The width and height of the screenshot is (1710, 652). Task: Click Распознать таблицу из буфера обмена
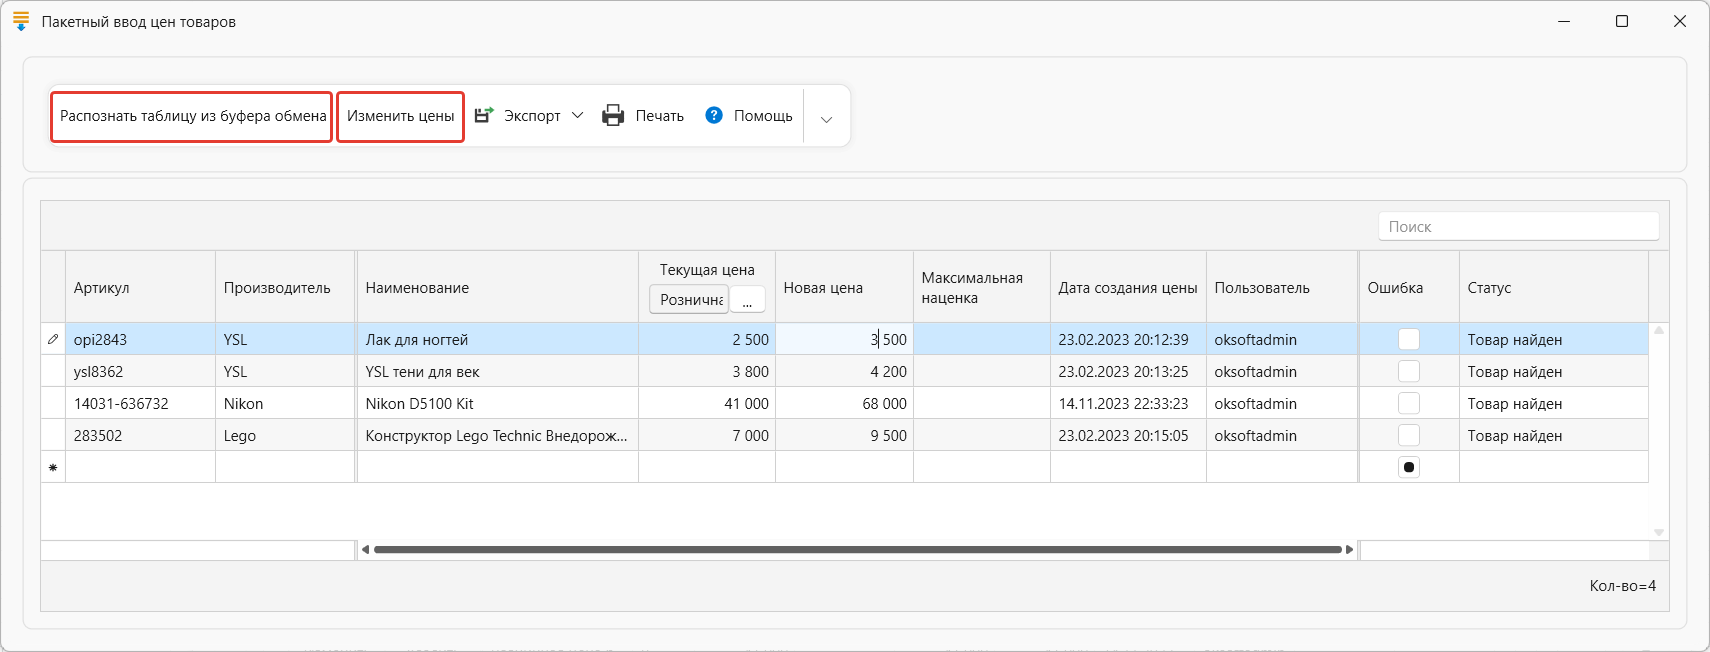point(192,116)
